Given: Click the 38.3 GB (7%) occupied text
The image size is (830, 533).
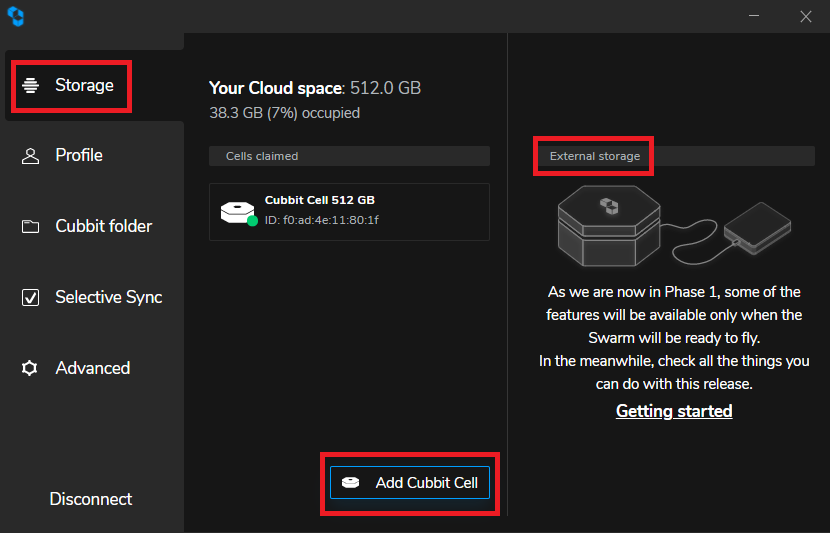Looking at the screenshot, I should coord(284,113).
